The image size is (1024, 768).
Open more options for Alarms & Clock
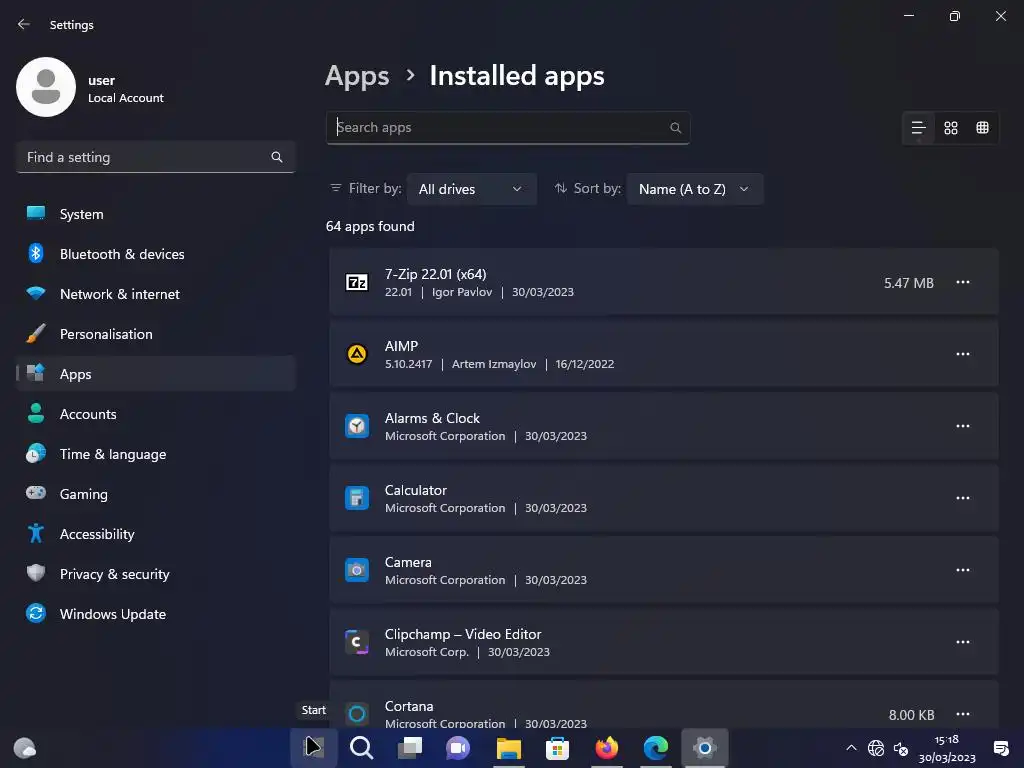tap(963, 426)
